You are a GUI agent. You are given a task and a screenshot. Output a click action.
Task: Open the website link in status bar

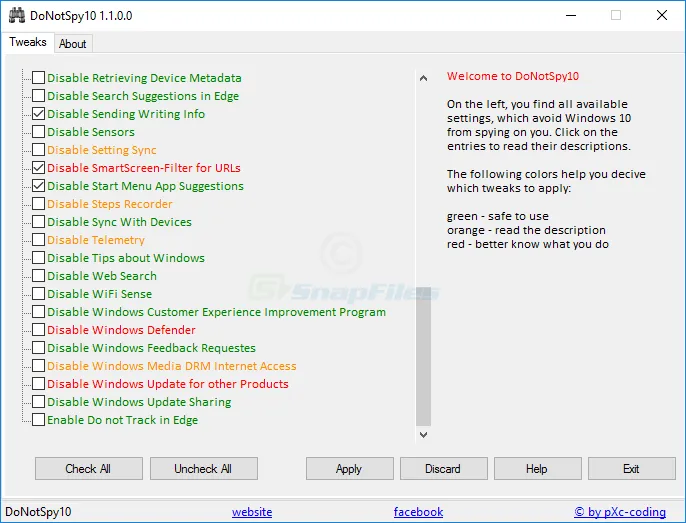click(x=252, y=512)
